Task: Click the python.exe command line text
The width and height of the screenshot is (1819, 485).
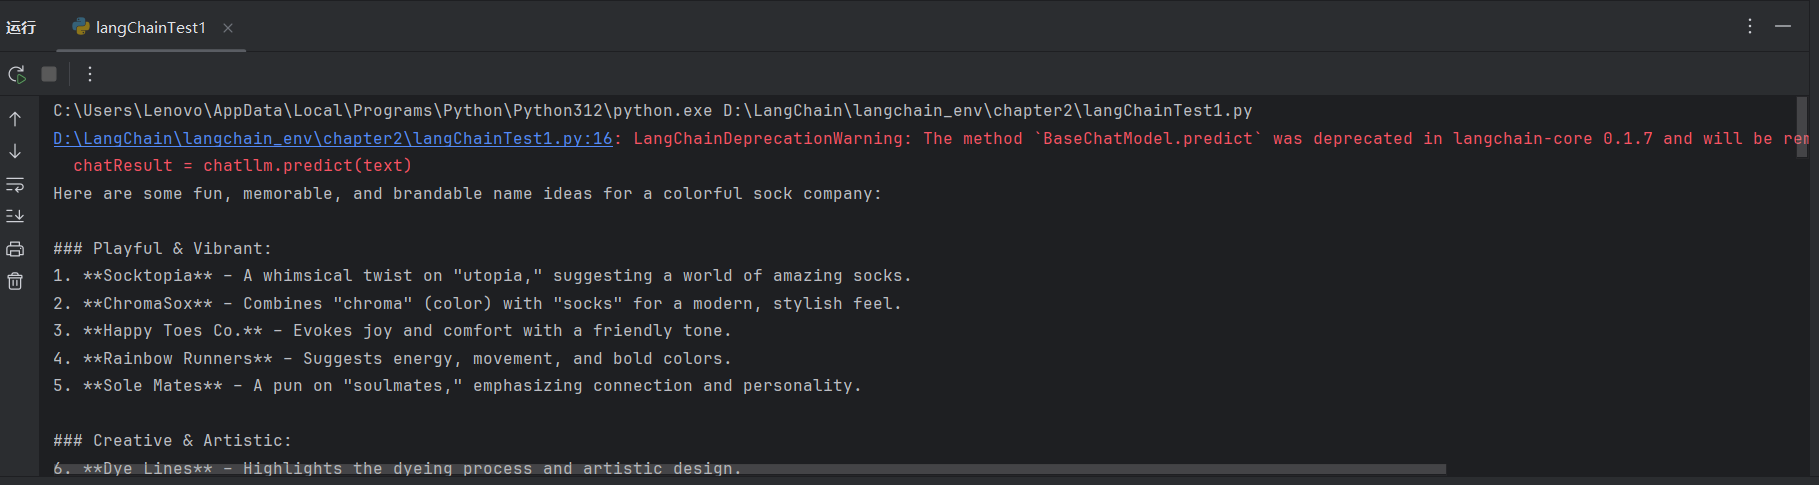Action: pos(653,111)
